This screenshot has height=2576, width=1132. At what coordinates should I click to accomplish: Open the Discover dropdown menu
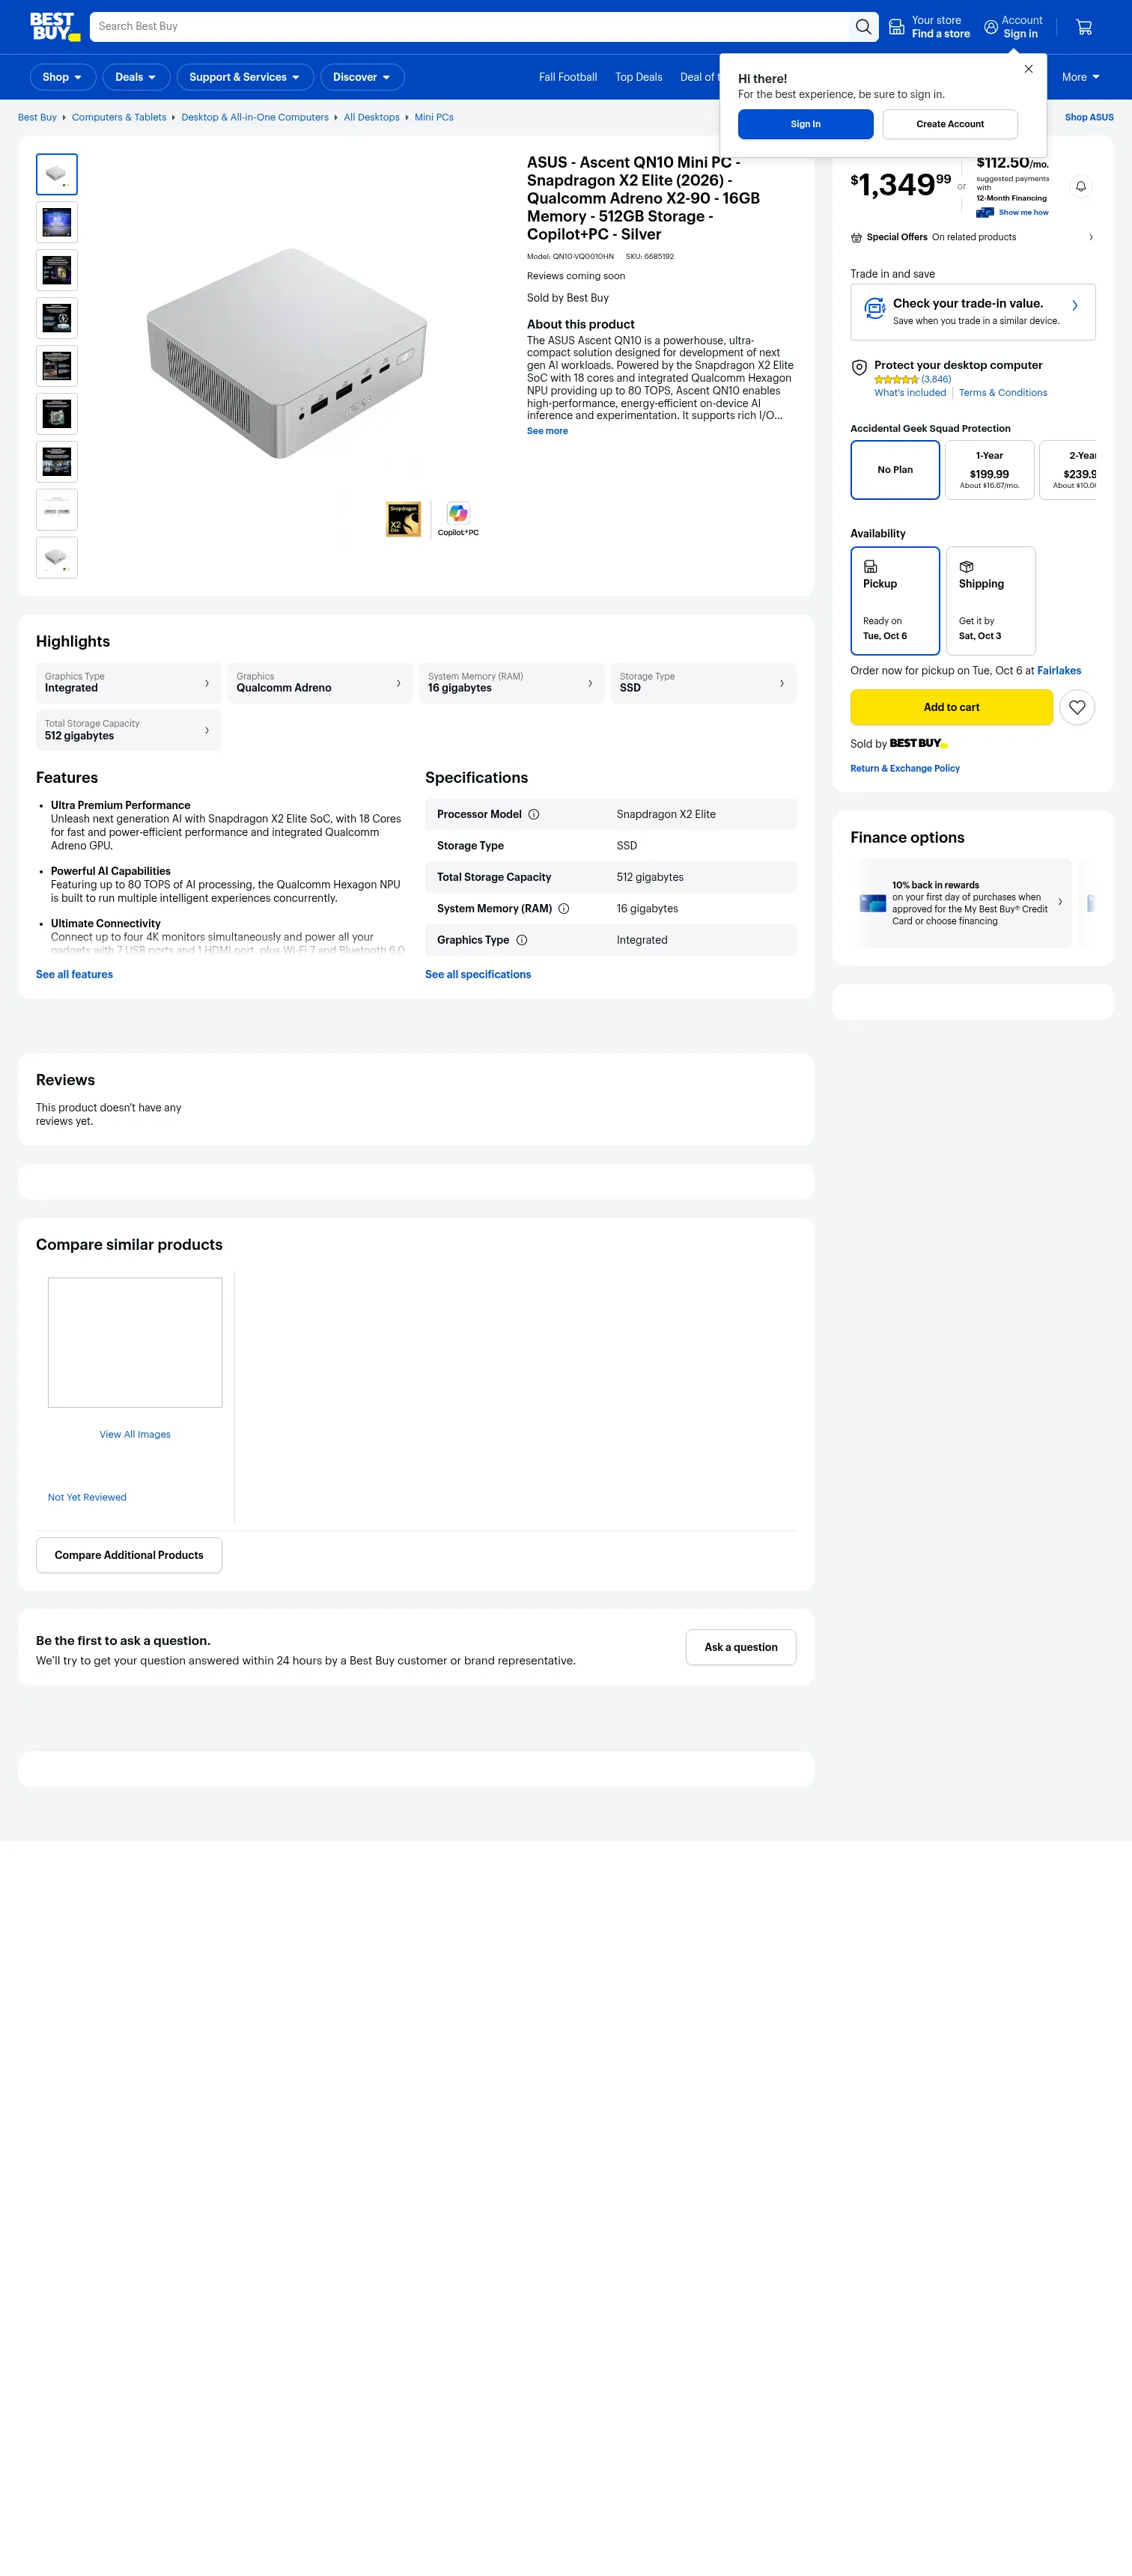[362, 77]
